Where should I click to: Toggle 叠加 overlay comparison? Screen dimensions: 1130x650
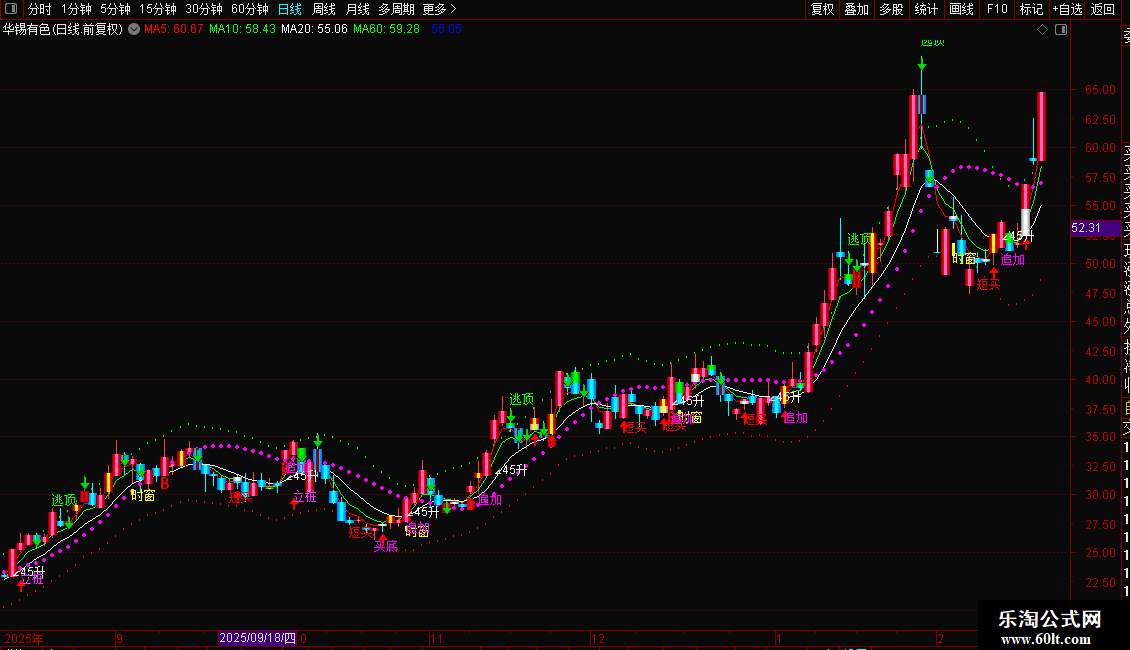click(x=856, y=9)
